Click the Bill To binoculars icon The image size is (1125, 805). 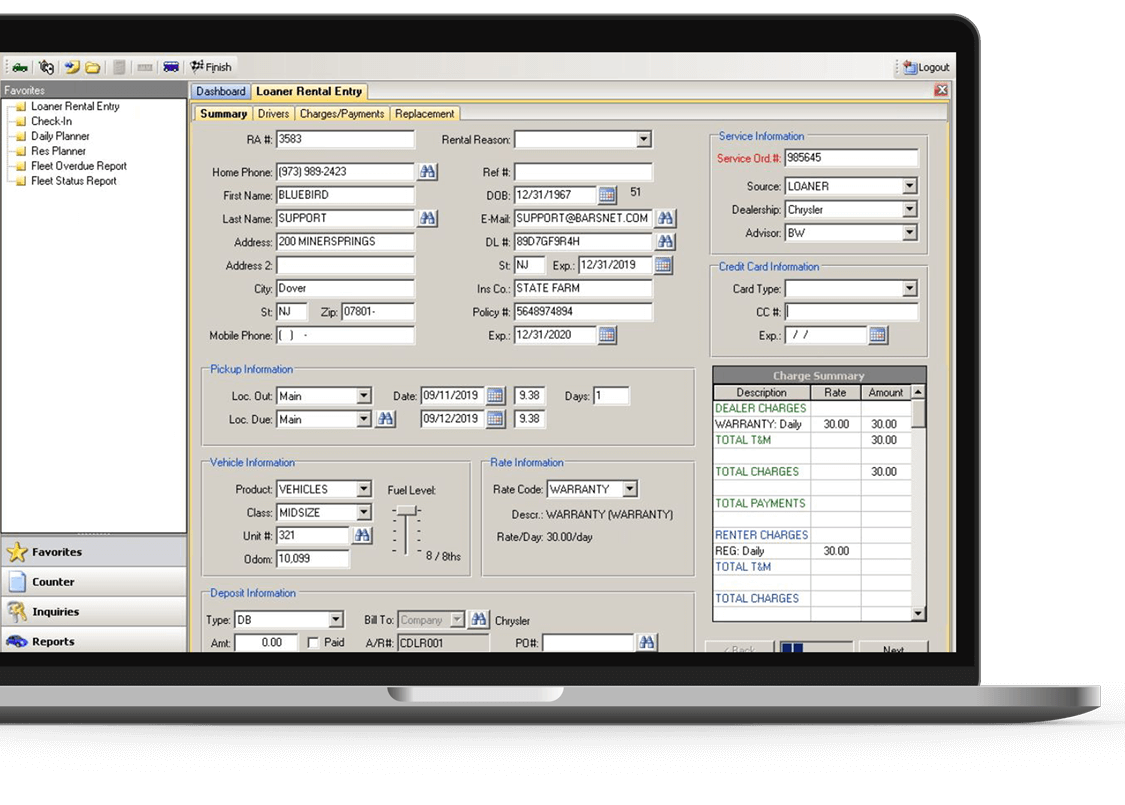[479, 619]
